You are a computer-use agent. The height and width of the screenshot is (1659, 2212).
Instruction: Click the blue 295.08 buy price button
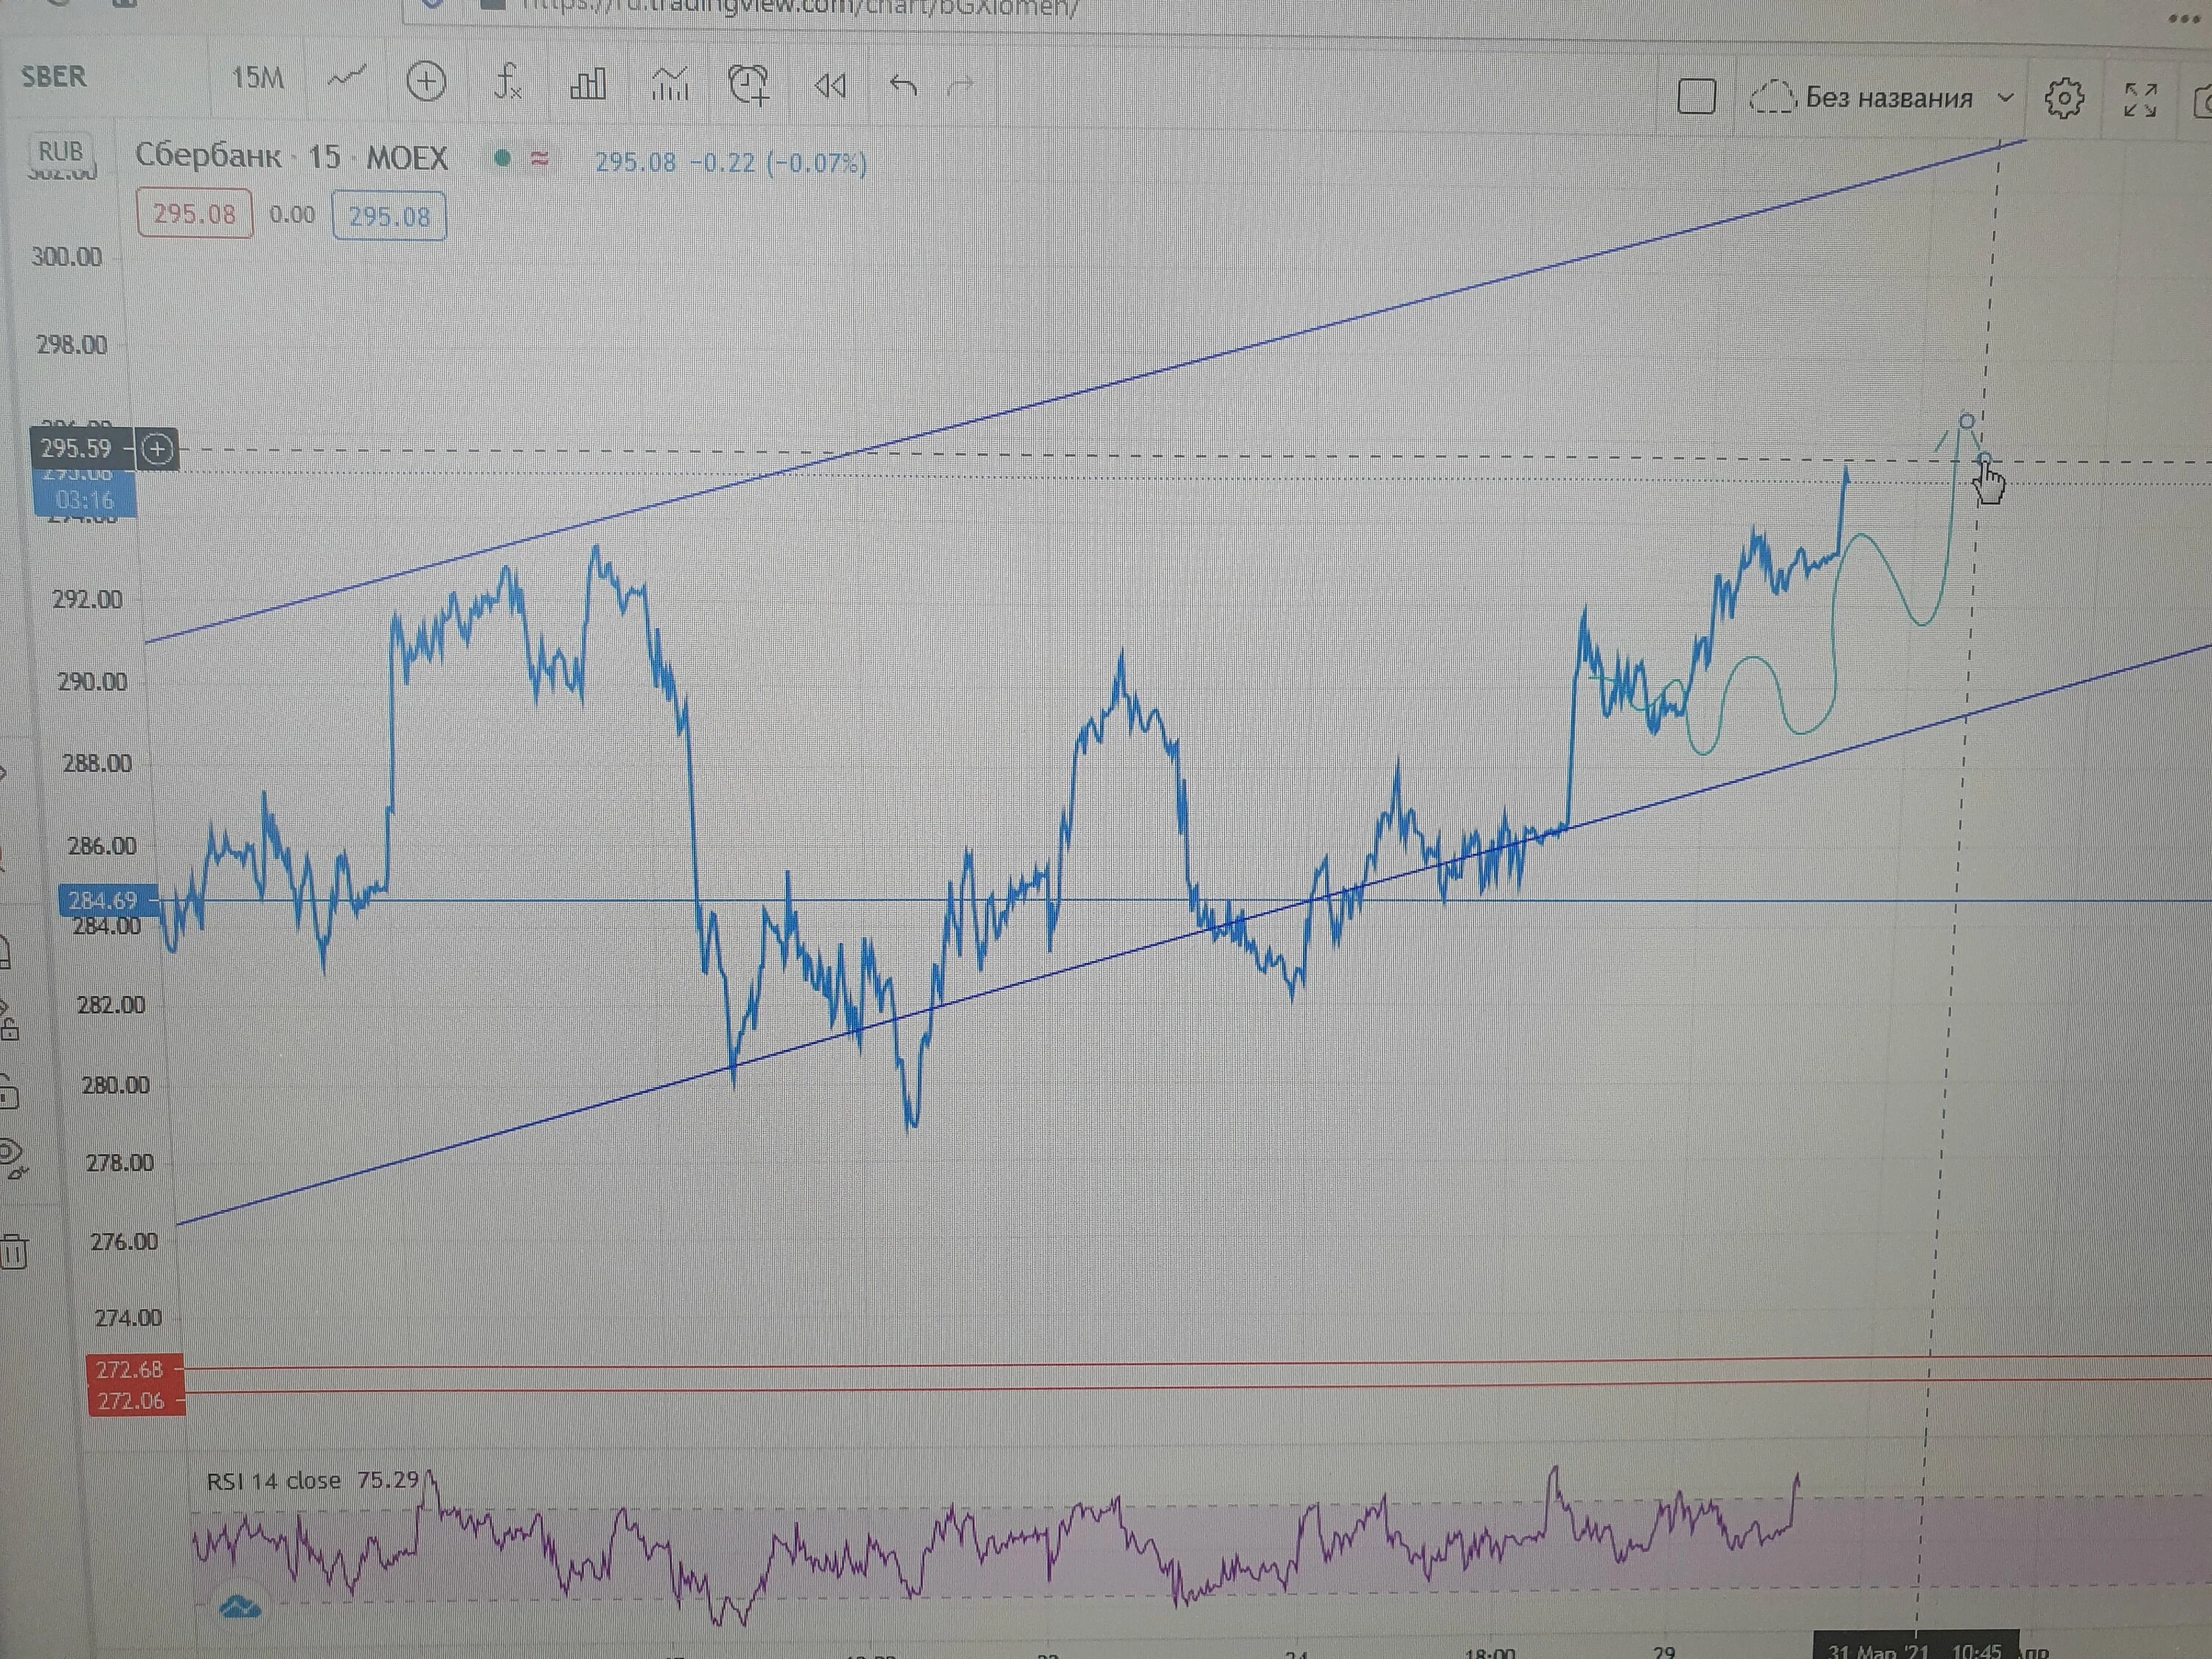pos(389,216)
